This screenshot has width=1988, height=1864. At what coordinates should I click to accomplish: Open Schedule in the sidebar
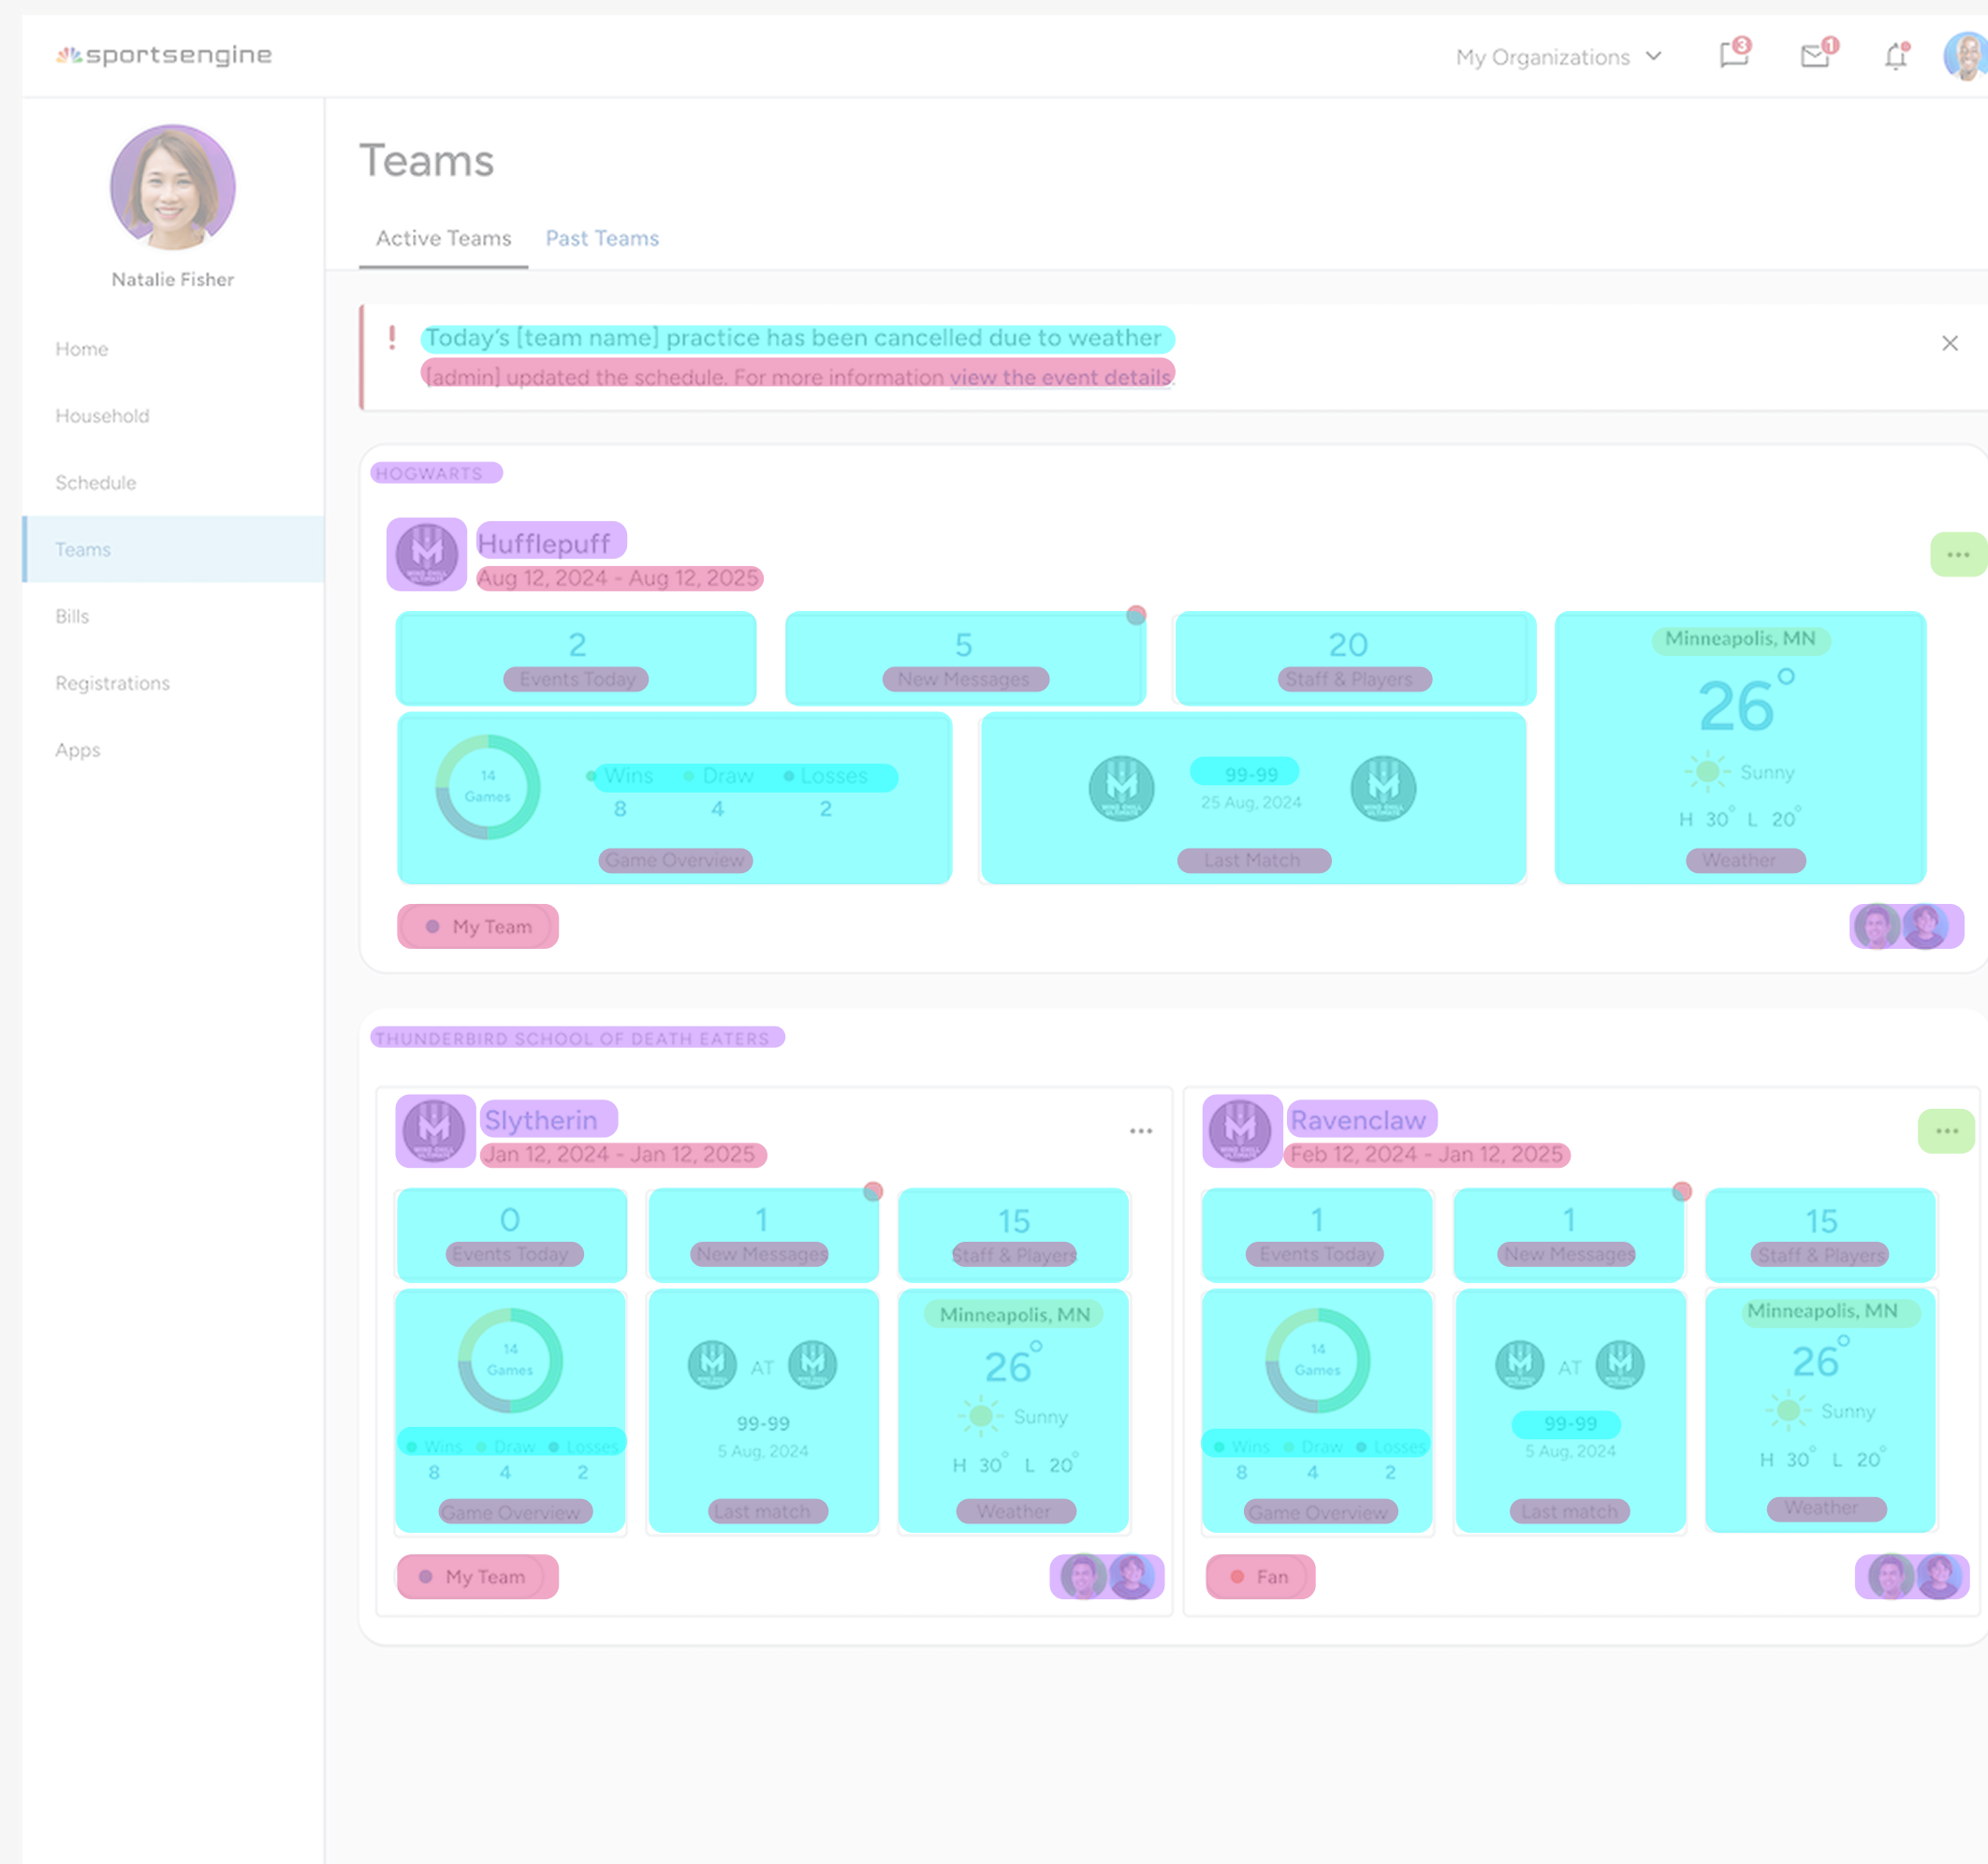[96, 482]
